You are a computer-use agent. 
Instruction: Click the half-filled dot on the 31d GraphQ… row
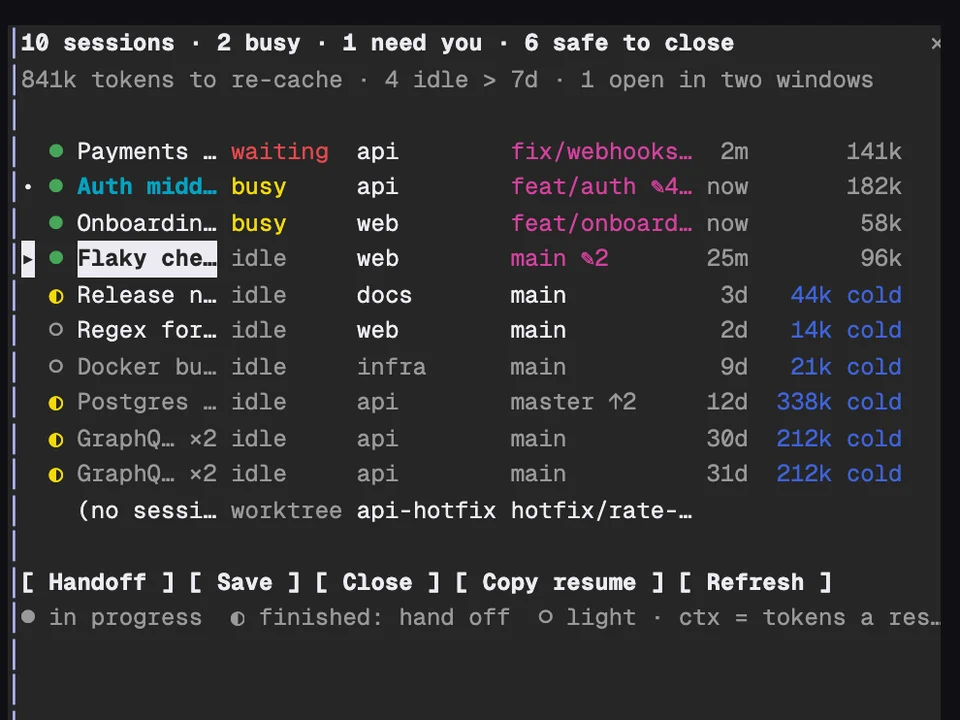[56, 474]
